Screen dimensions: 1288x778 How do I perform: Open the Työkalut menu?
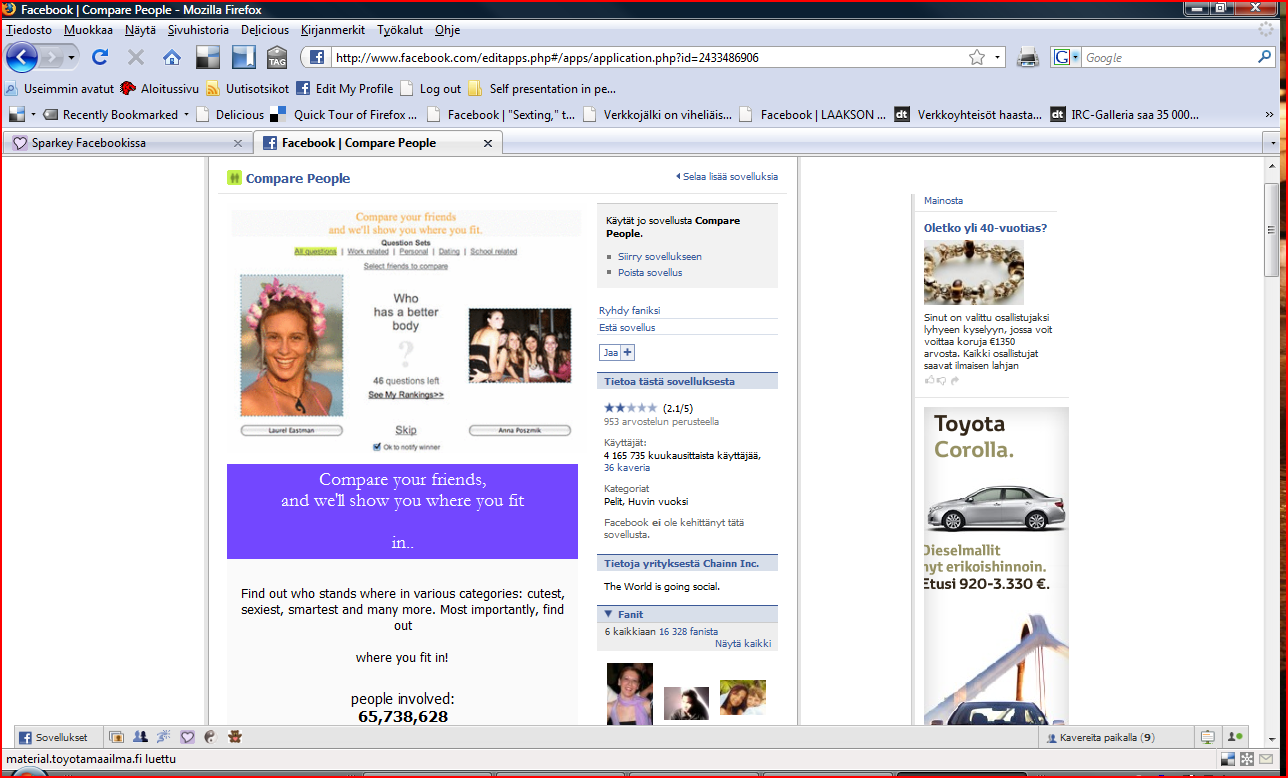click(401, 30)
